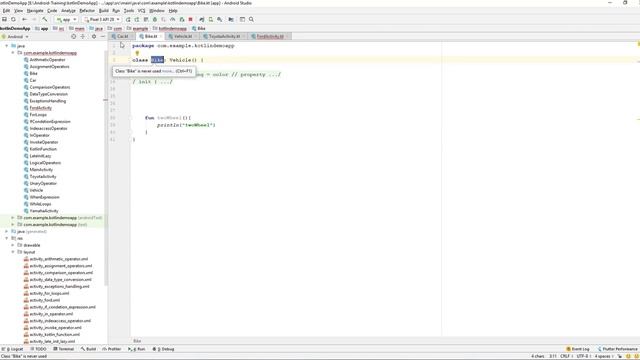Collapse all in the Project panel header

click(x=83, y=36)
